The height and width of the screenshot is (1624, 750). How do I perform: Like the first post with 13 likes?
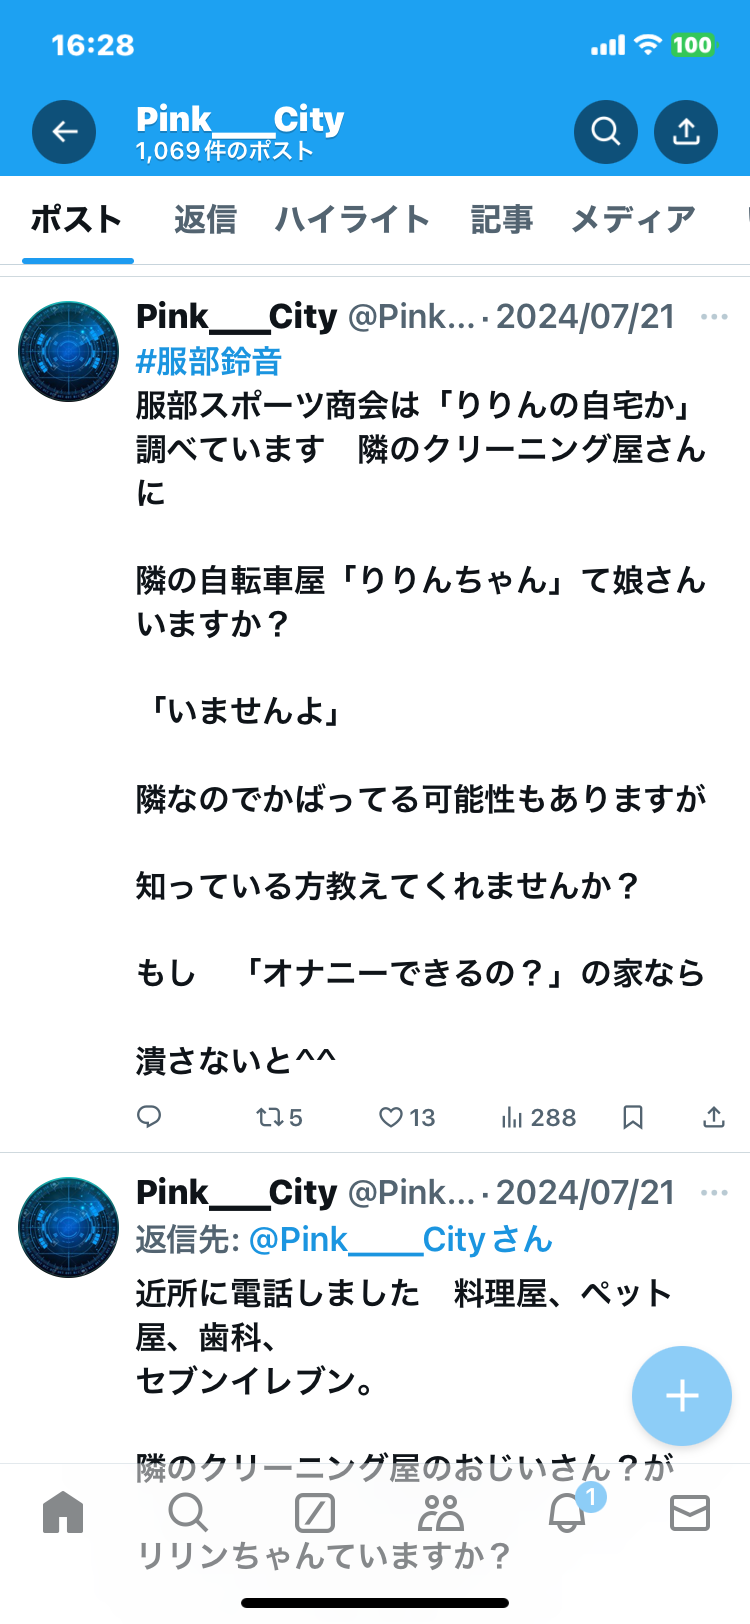coord(406,1117)
